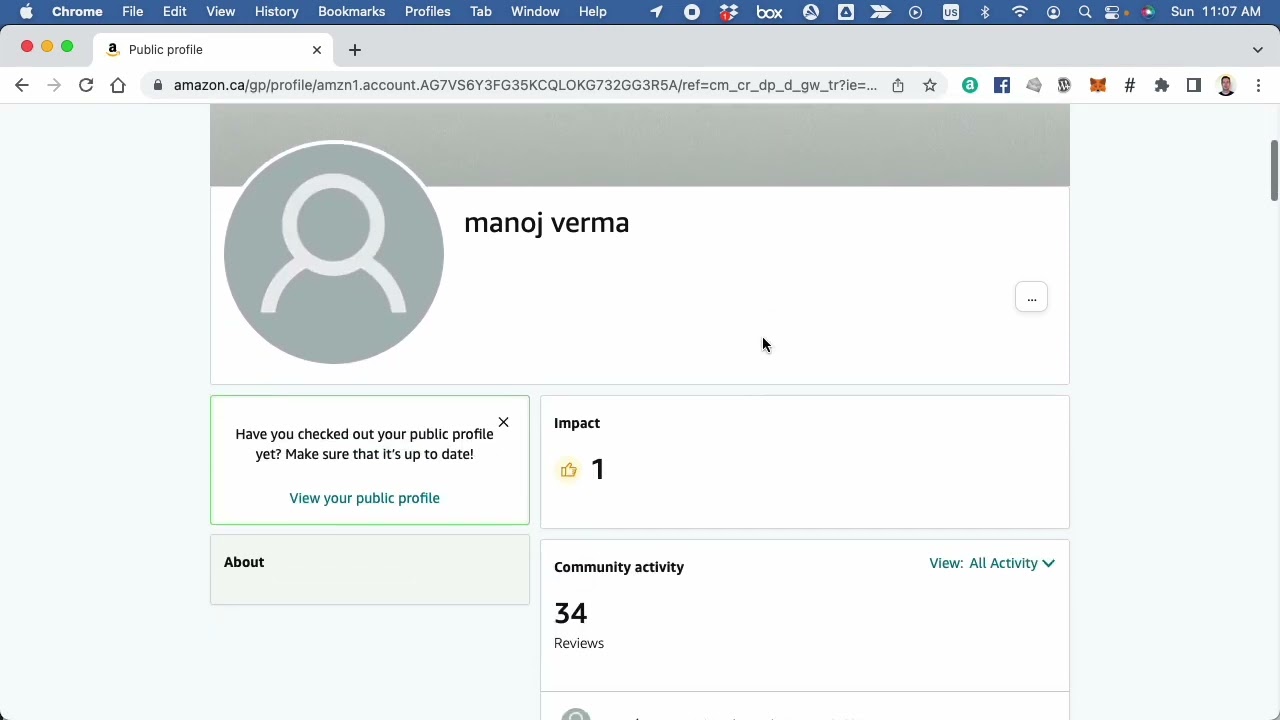Click the hash symbol extension icon

1130,85
